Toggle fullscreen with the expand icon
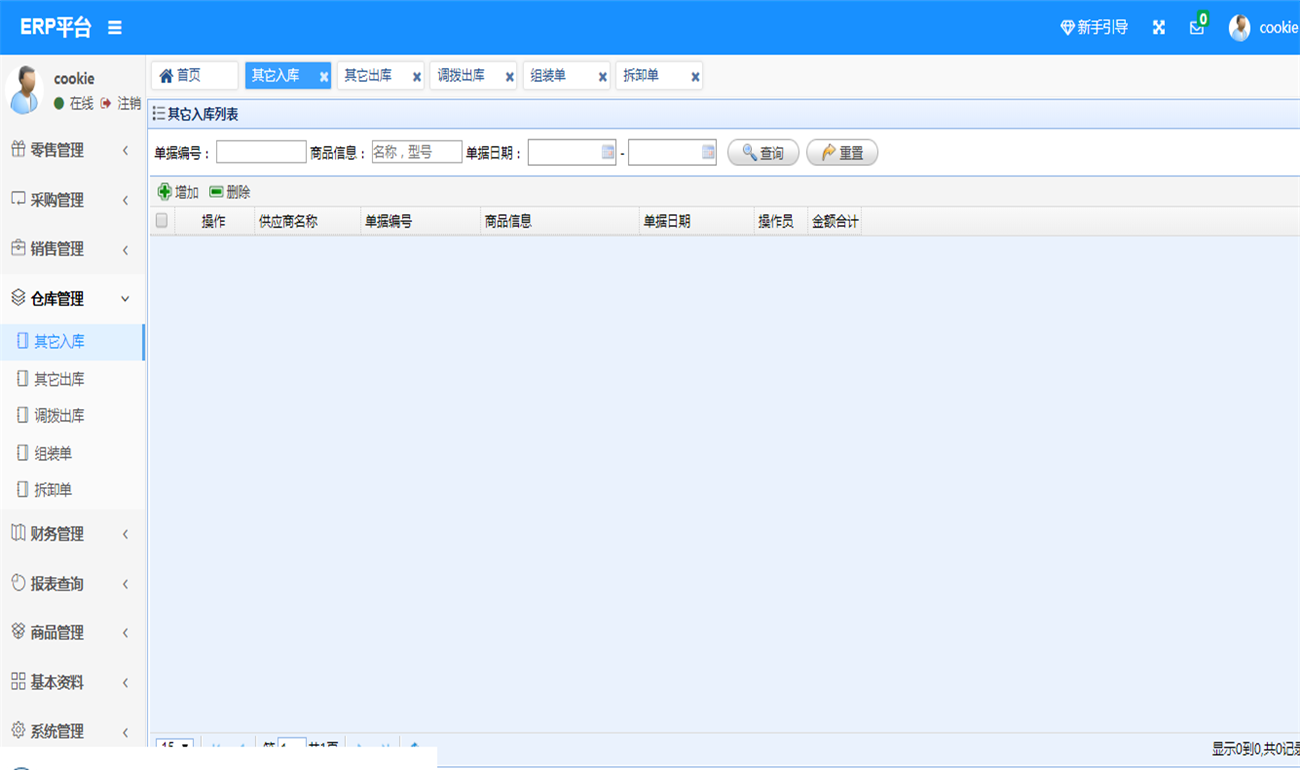 (x=1158, y=28)
